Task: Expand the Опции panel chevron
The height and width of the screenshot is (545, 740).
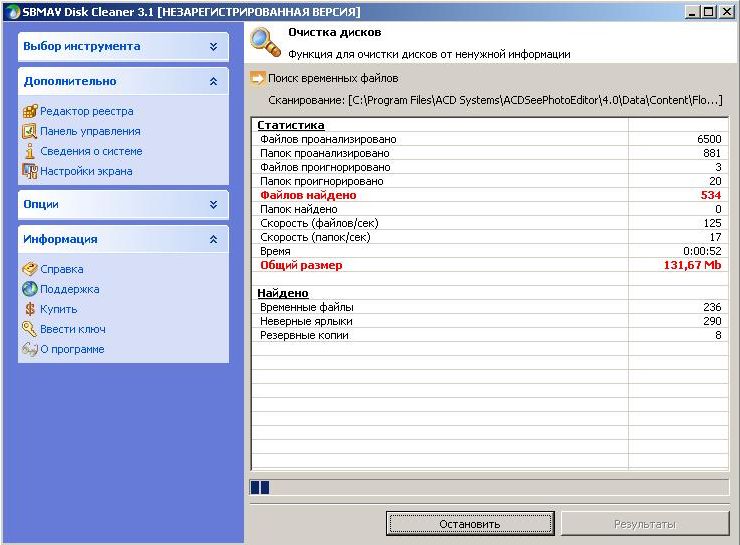Action: pyautogui.click(x=213, y=204)
